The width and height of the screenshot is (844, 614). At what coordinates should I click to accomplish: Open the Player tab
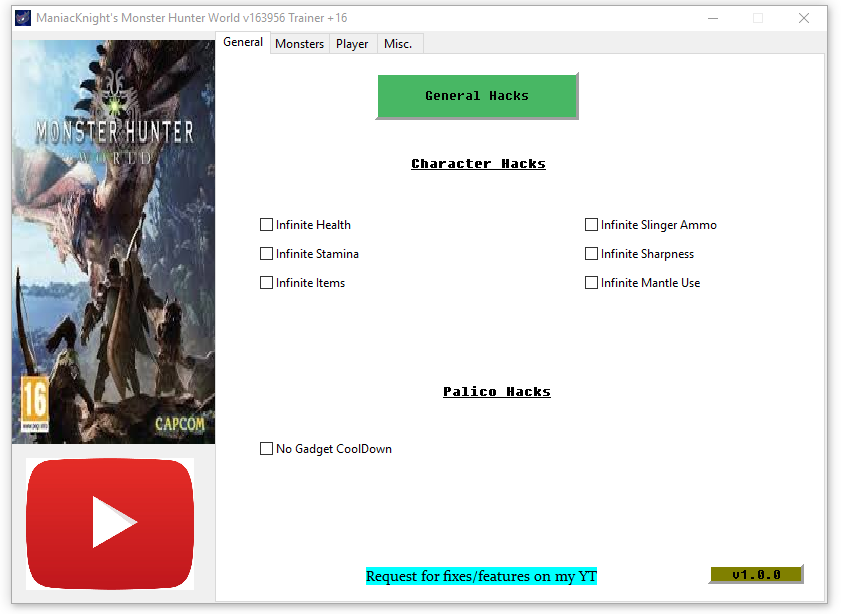[352, 44]
